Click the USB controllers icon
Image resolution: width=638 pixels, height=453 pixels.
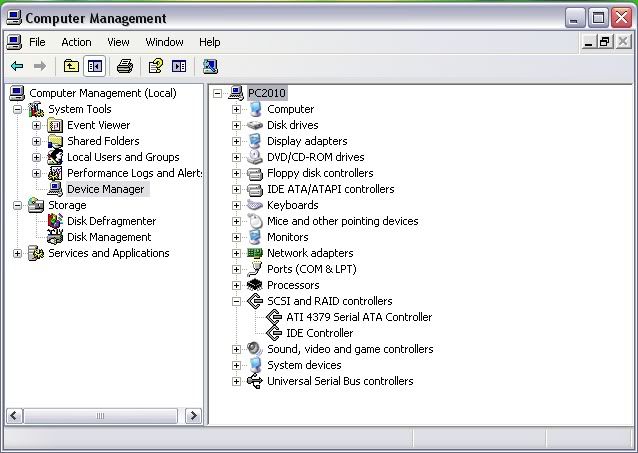point(255,381)
